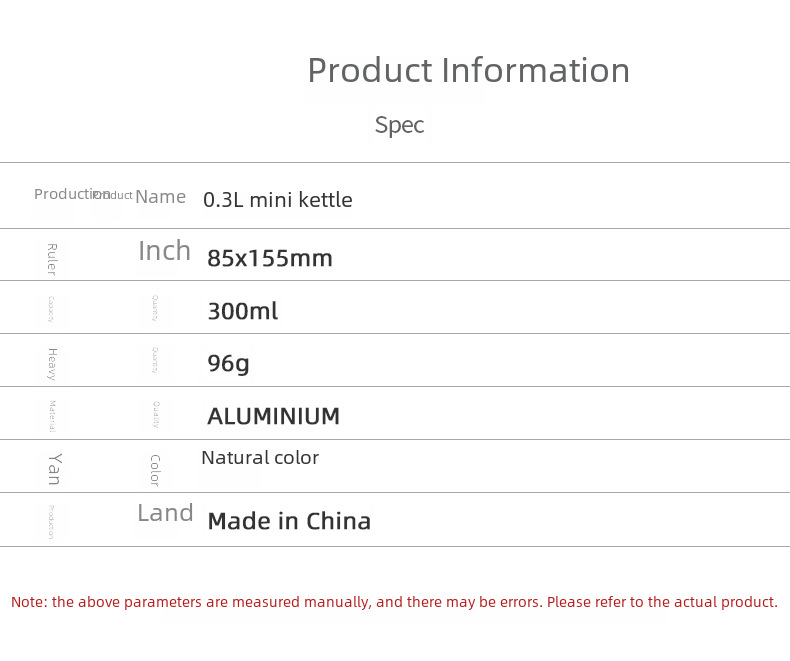Select the 85x155mm dimension value

[x=269, y=259]
